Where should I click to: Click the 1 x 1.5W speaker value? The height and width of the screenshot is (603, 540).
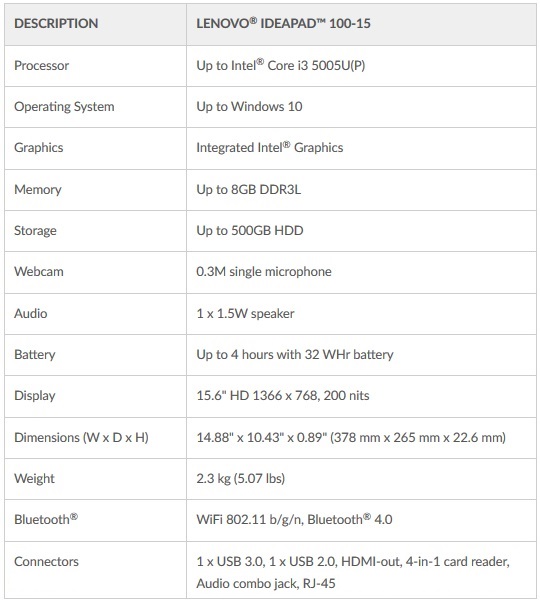(x=245, y=313)
